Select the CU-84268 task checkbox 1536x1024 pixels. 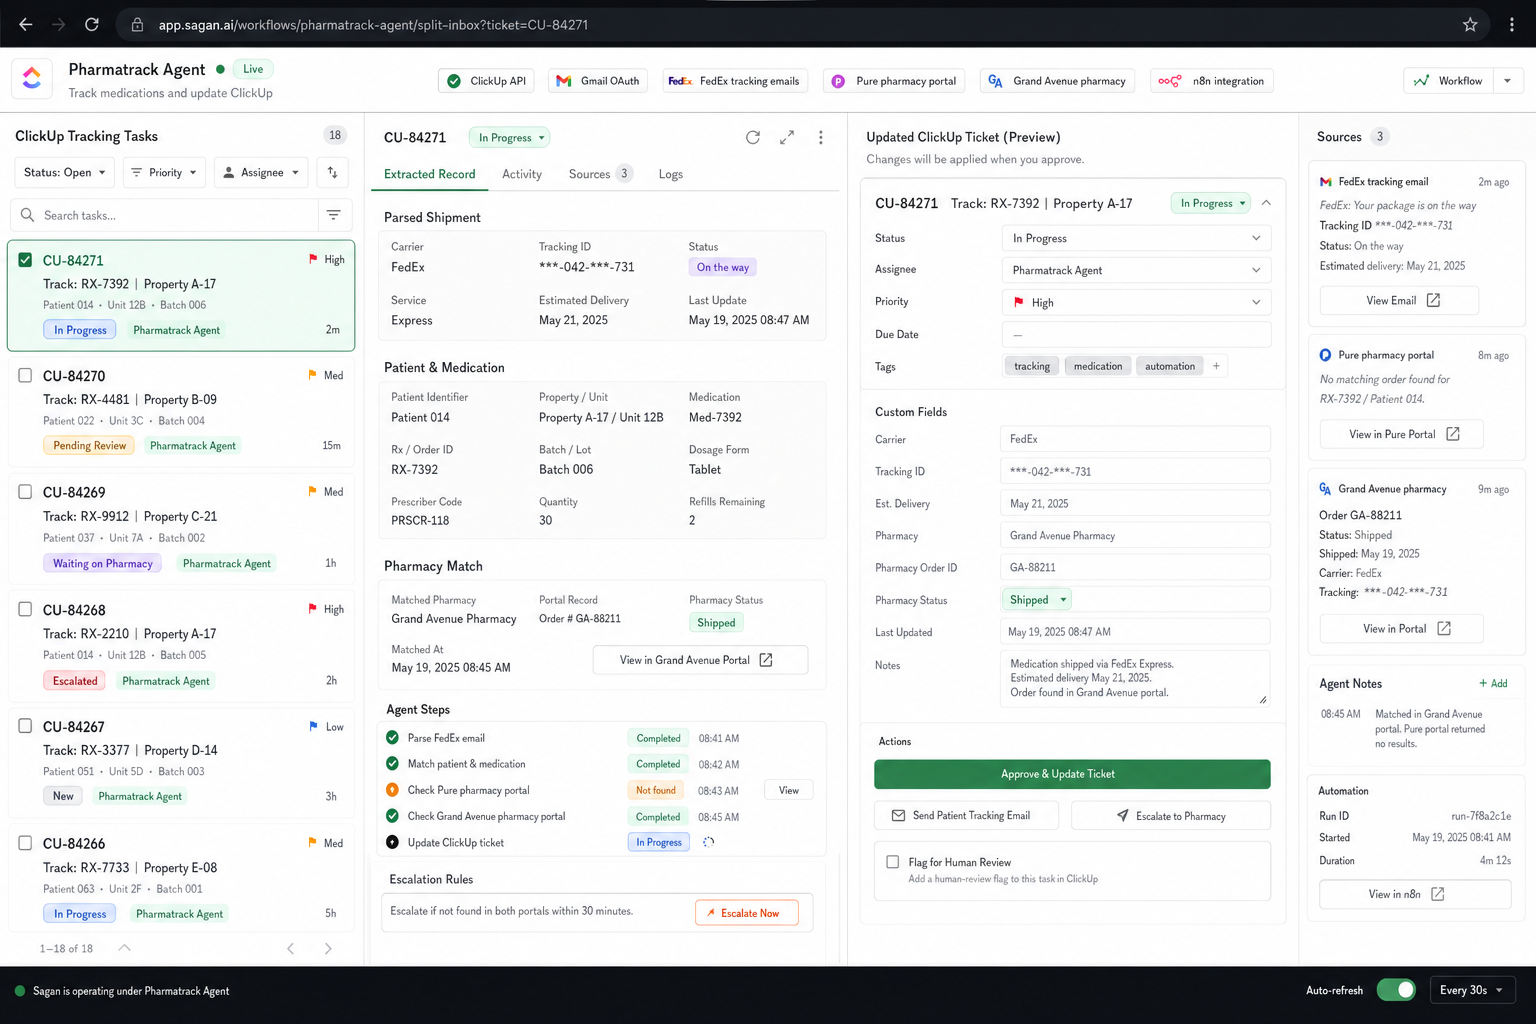coord(25,609)
